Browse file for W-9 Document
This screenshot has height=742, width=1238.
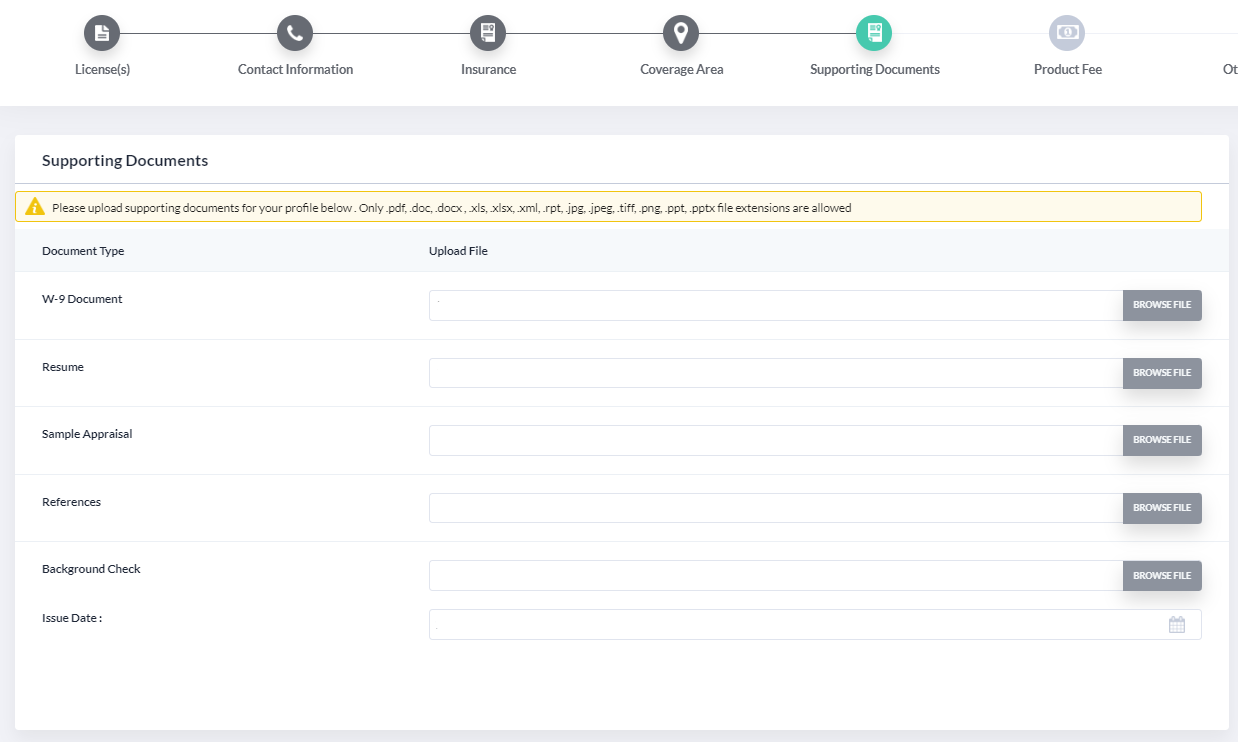[x=1162, y=305]
